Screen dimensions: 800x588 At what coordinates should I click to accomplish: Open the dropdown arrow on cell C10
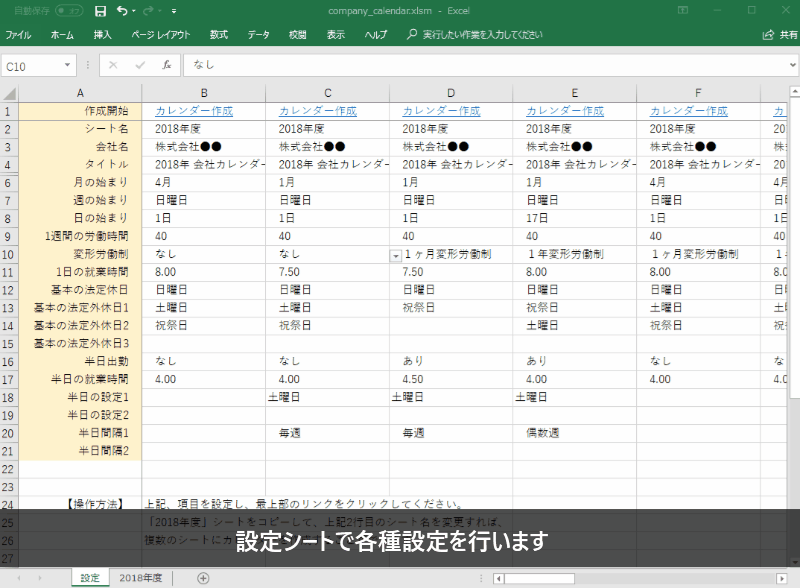pos(396,255)
